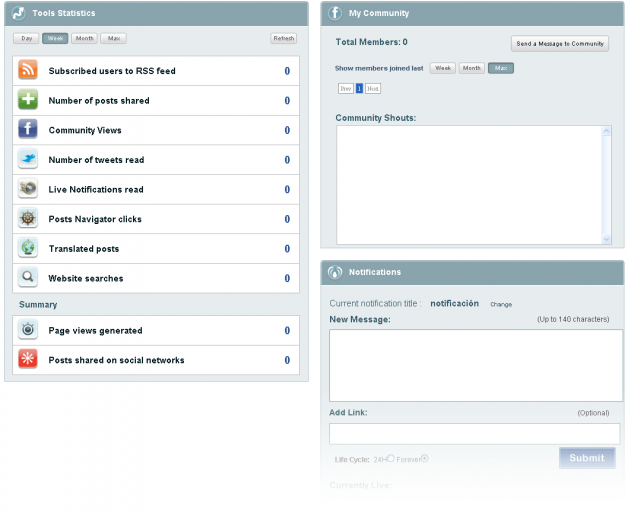Change the current notification title
This screenshot has height=512, width=628.
coord(501,304)
